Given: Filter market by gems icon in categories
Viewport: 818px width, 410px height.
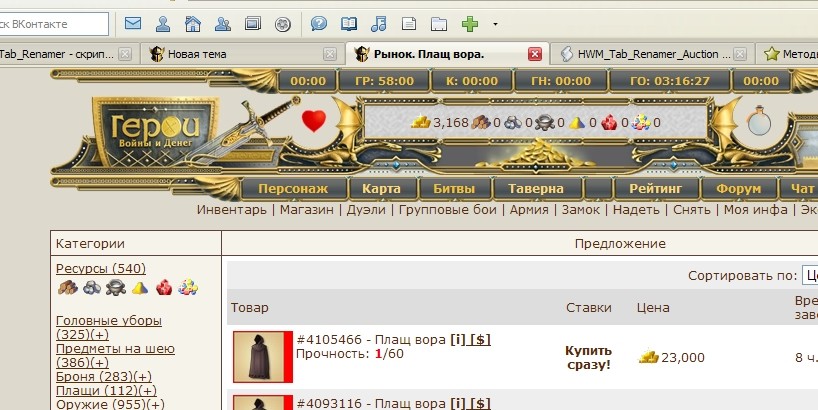Looking at the screenshot, I should [x=188, y=287].
